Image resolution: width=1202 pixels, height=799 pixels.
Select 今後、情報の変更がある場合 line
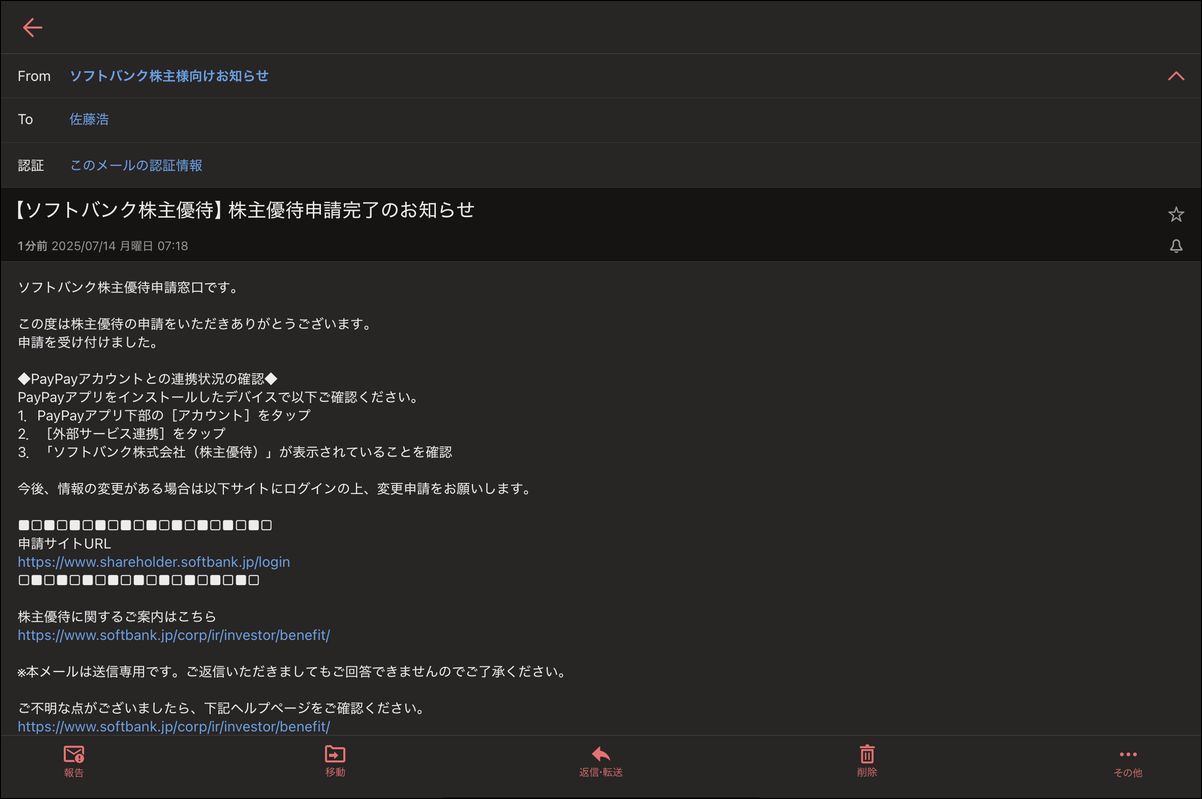(x=275, y=488)
